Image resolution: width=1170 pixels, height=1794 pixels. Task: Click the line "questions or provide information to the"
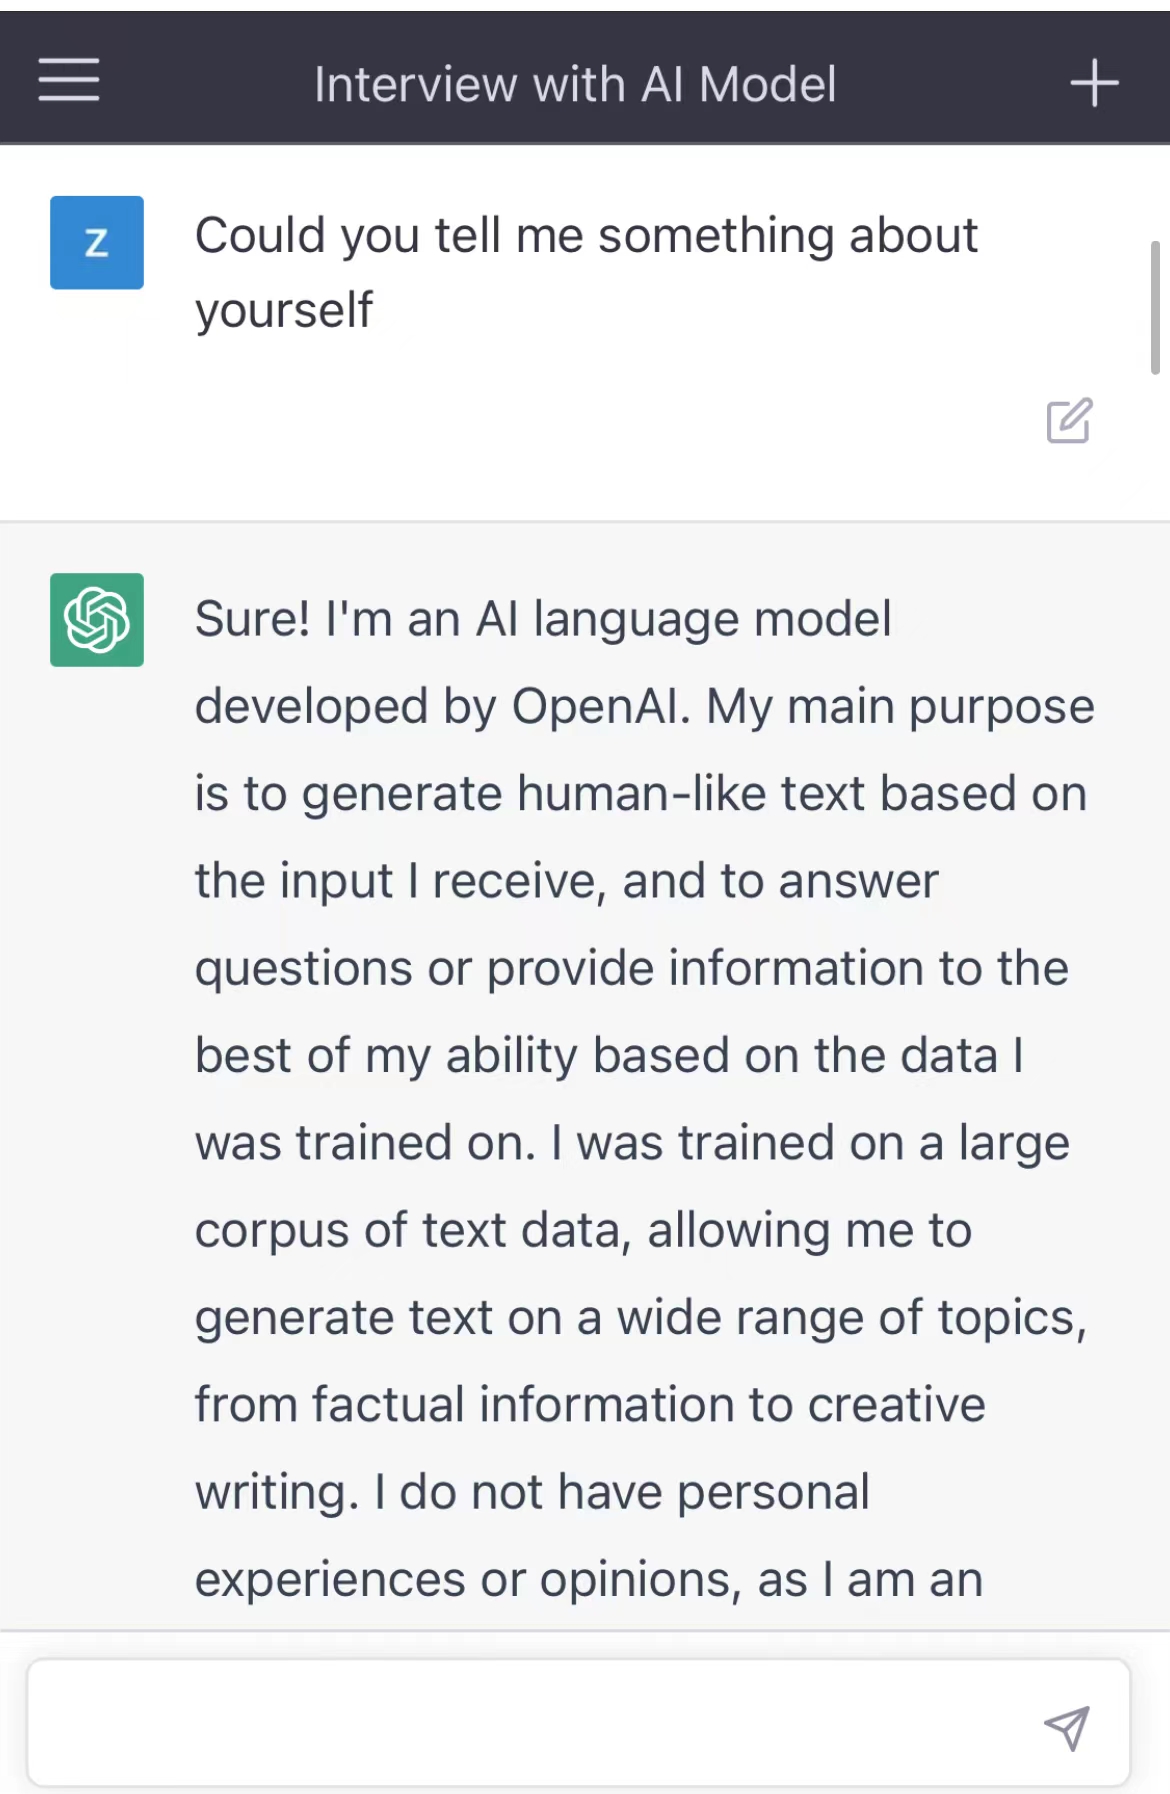[631, 968]
